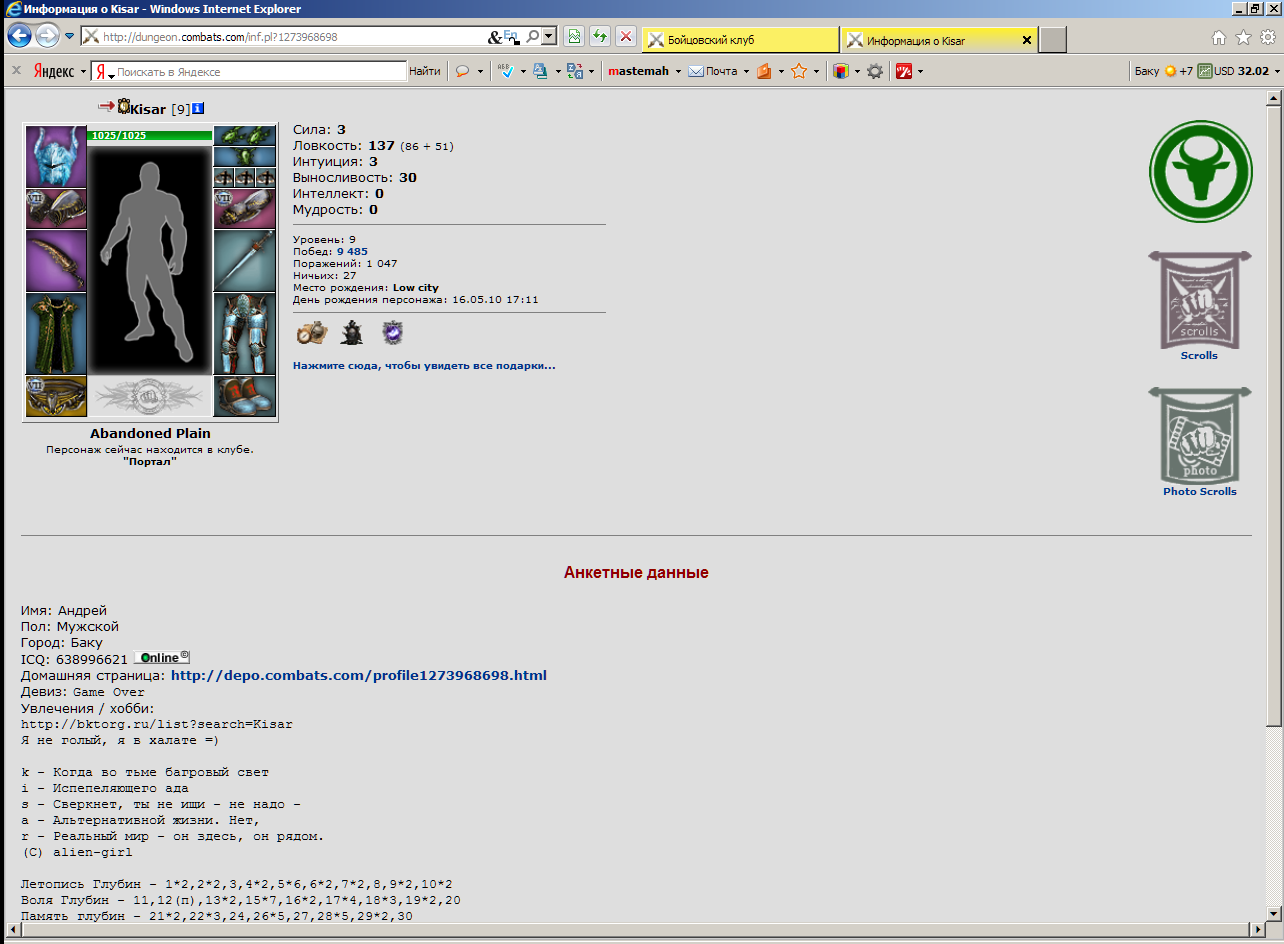1284x944 pixels.
Task: Click the green amulet necklace slot
Action: (244, 157)
